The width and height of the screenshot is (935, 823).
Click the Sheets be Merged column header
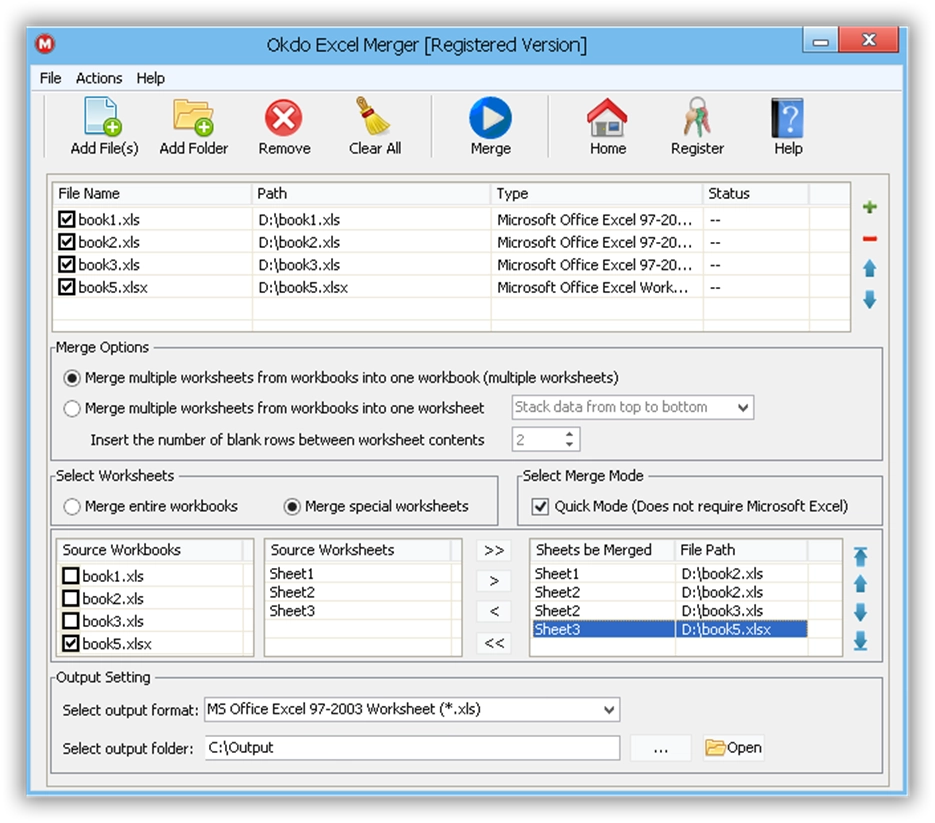coord(602,550)
